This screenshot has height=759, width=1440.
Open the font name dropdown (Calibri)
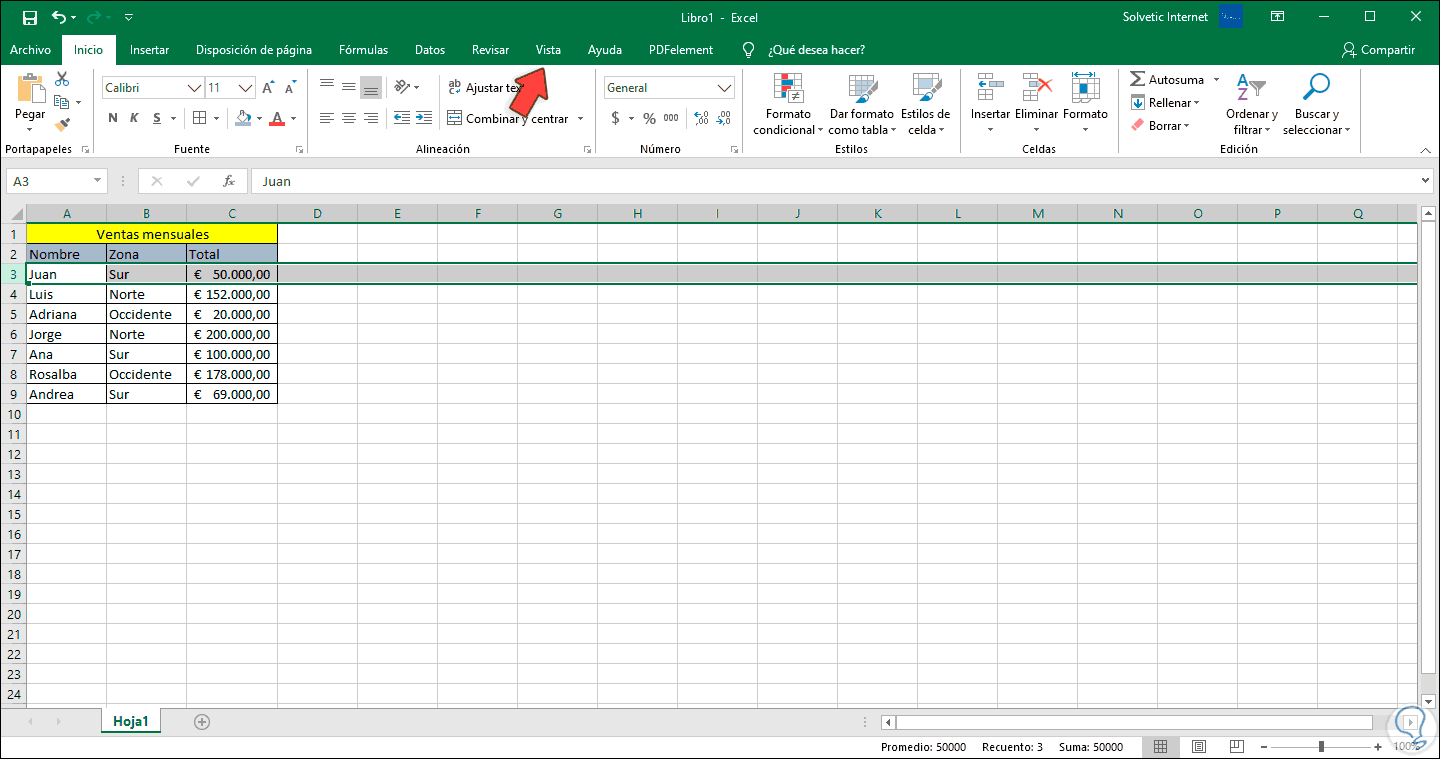coord(194,88)
